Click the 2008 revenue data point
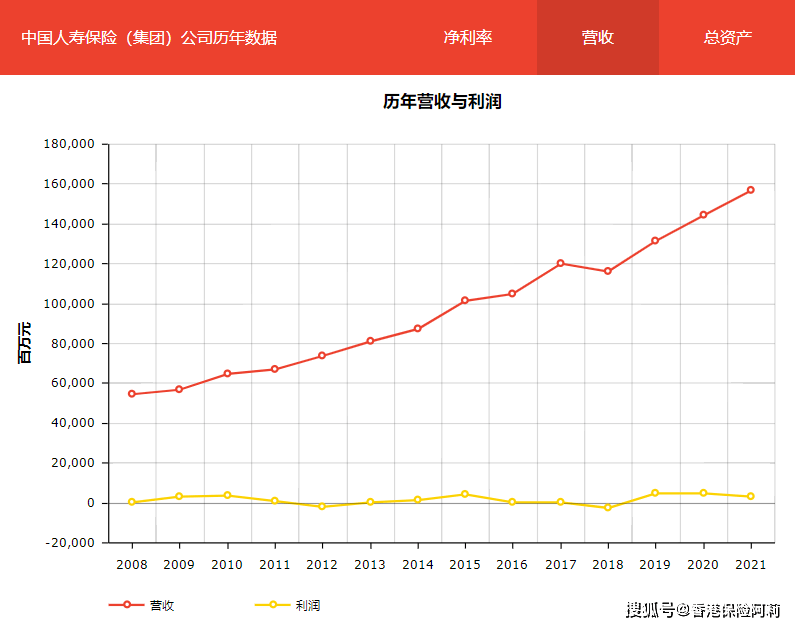The image size is (795, 627). coord(132,394)
